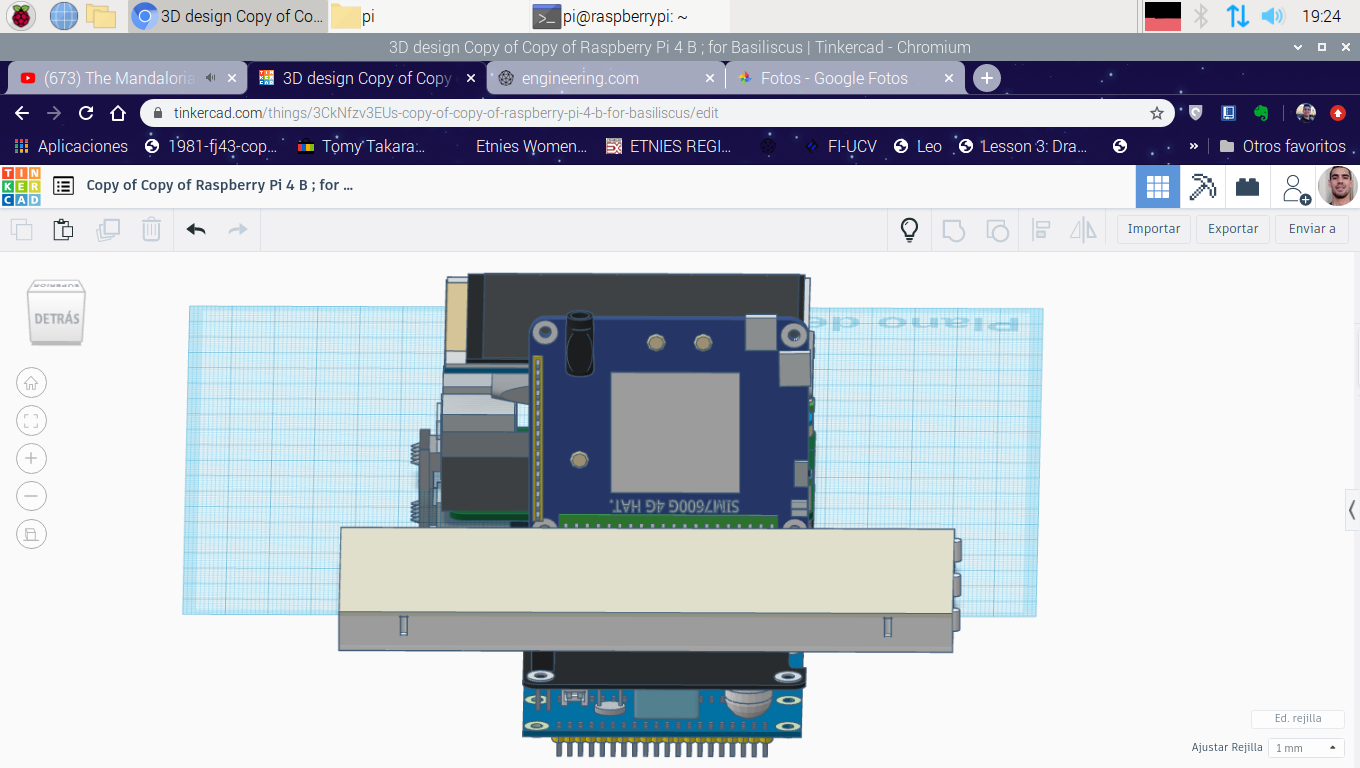
Task: Expand the collapsed shapes side panel
Action: (1352, 509)
